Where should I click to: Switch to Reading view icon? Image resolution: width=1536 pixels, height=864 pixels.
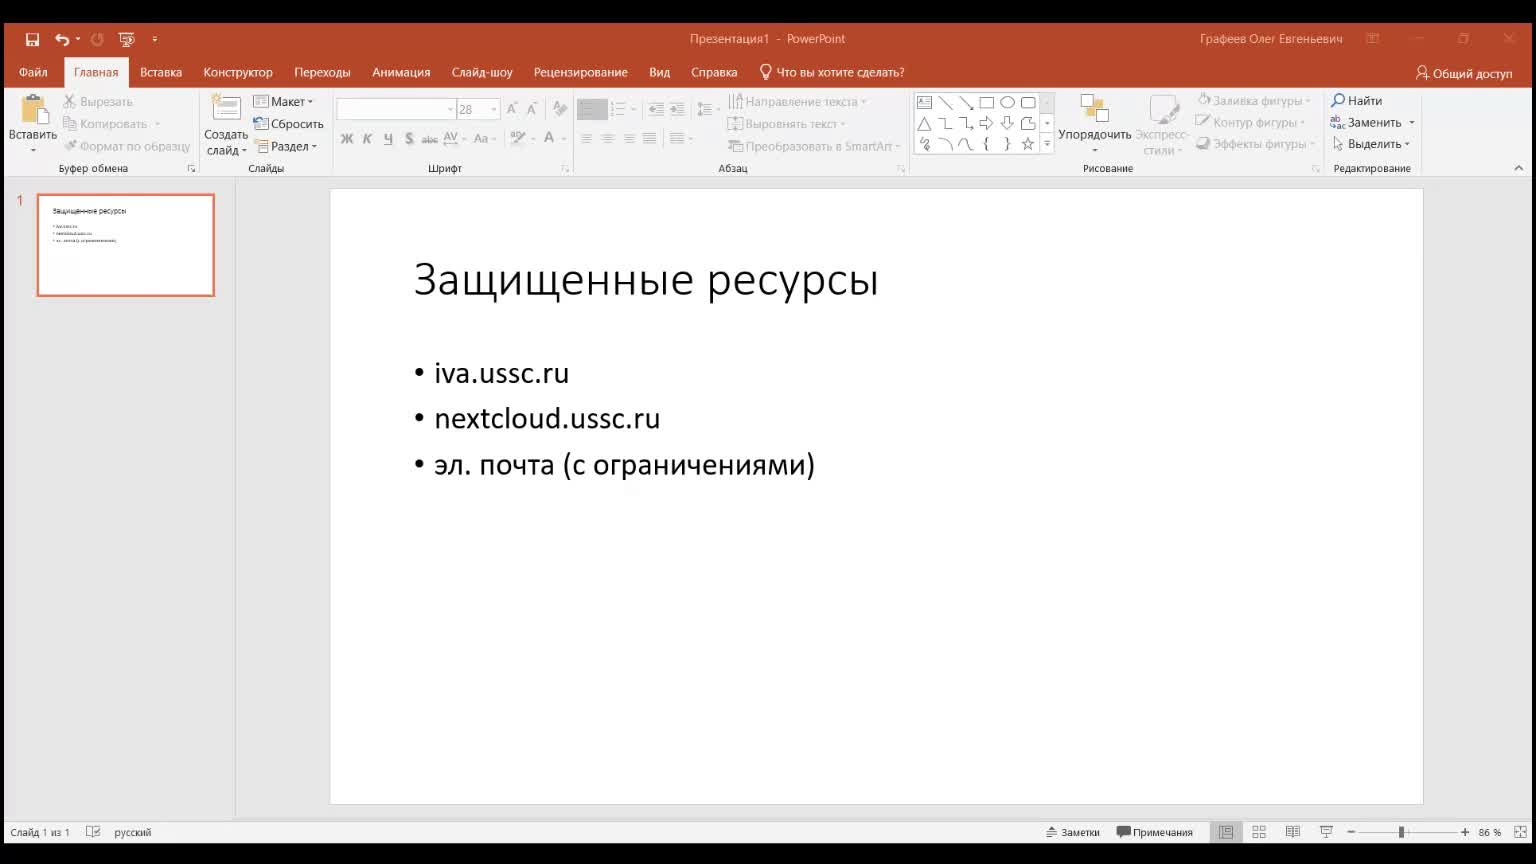click(x=1292, y=832)
